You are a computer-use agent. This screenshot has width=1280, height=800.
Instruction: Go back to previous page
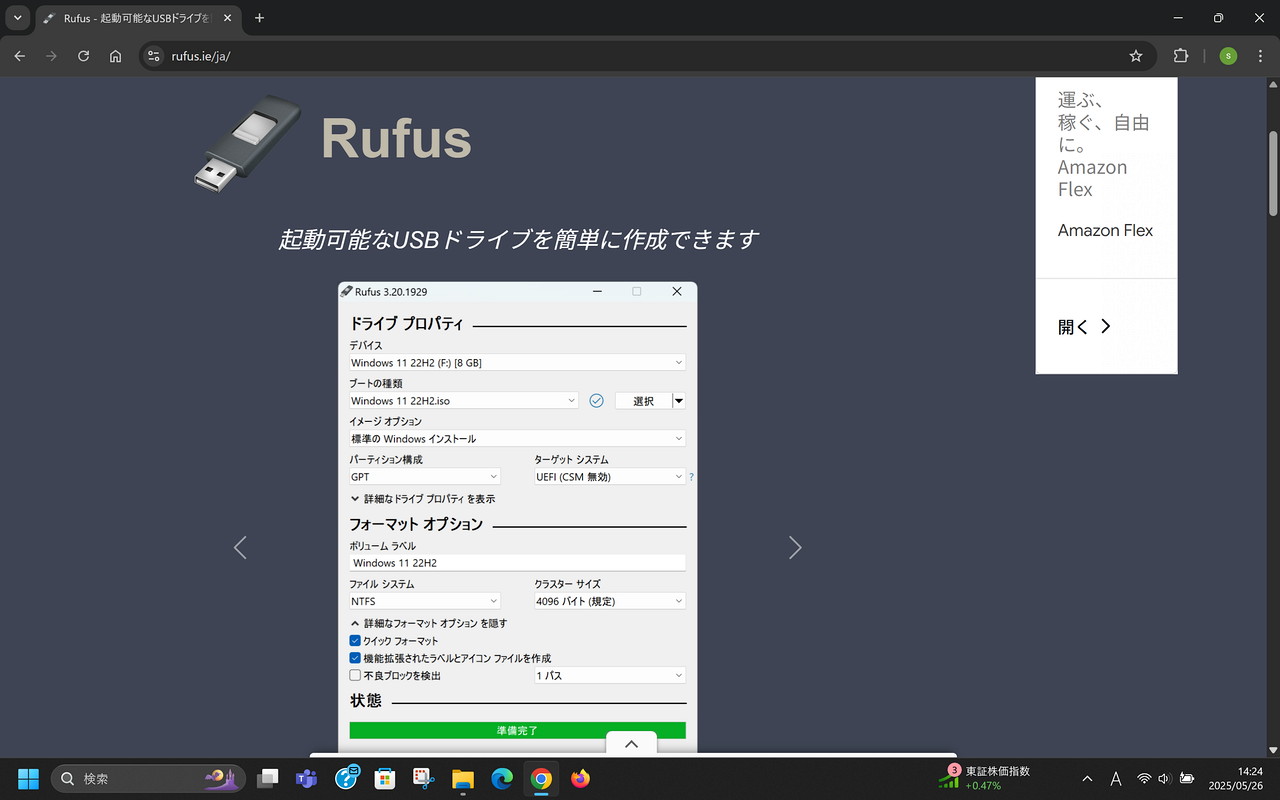point(20,56)
